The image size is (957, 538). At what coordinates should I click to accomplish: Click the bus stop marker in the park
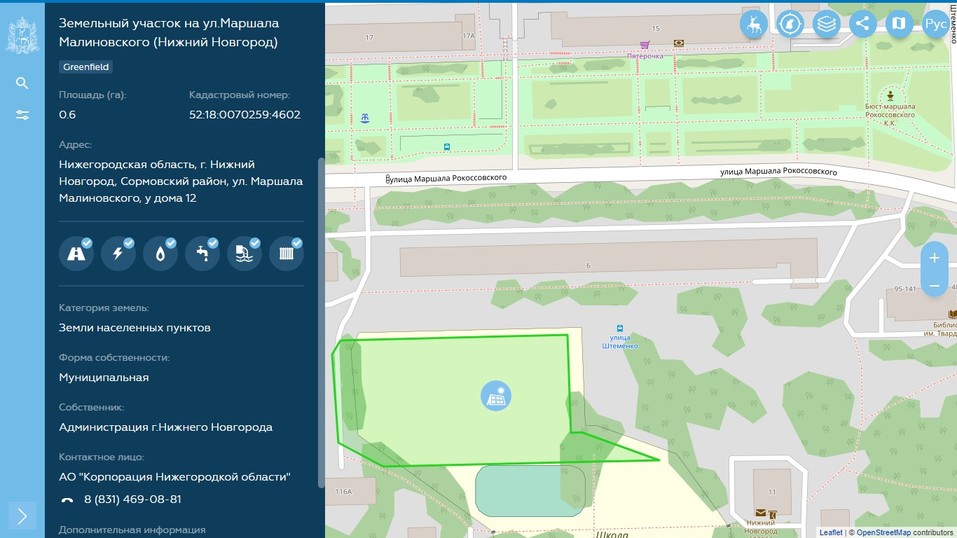pyautogui.click(x=447, y=147)
